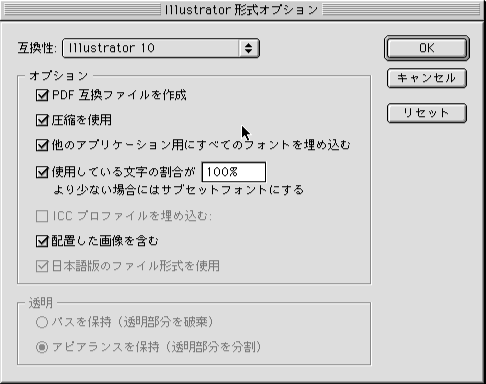Toggle 他のアプリケーション用にすべてのフォントを埋め込む checkbox

pos(42,145)
